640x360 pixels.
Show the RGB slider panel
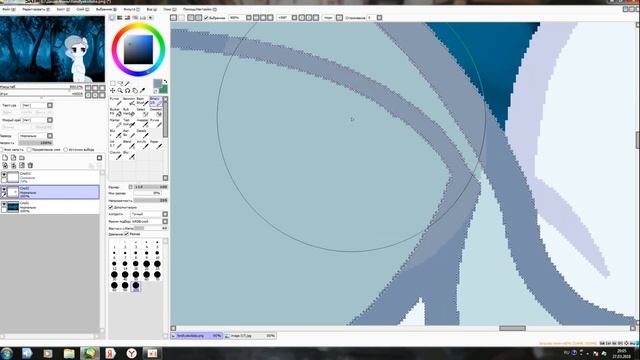(120, 18)
